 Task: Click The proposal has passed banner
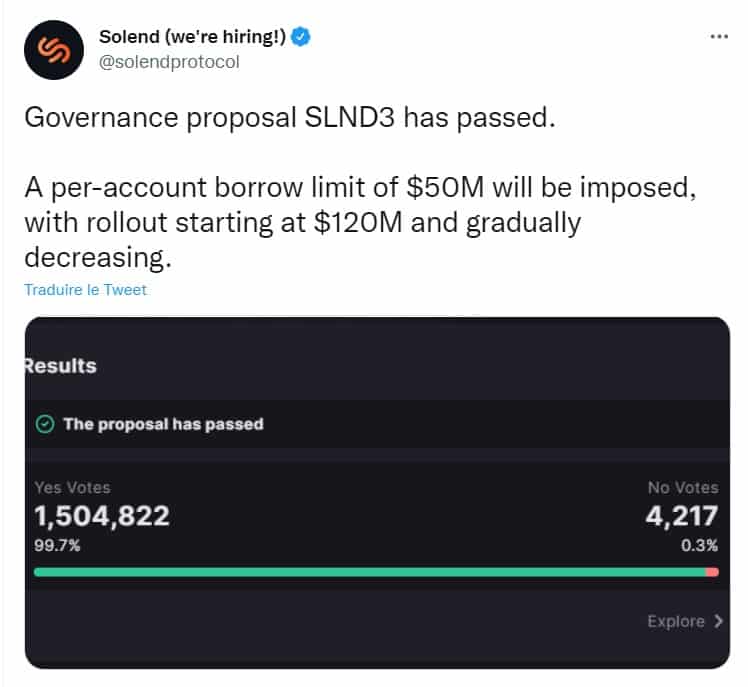pos(377,424)
